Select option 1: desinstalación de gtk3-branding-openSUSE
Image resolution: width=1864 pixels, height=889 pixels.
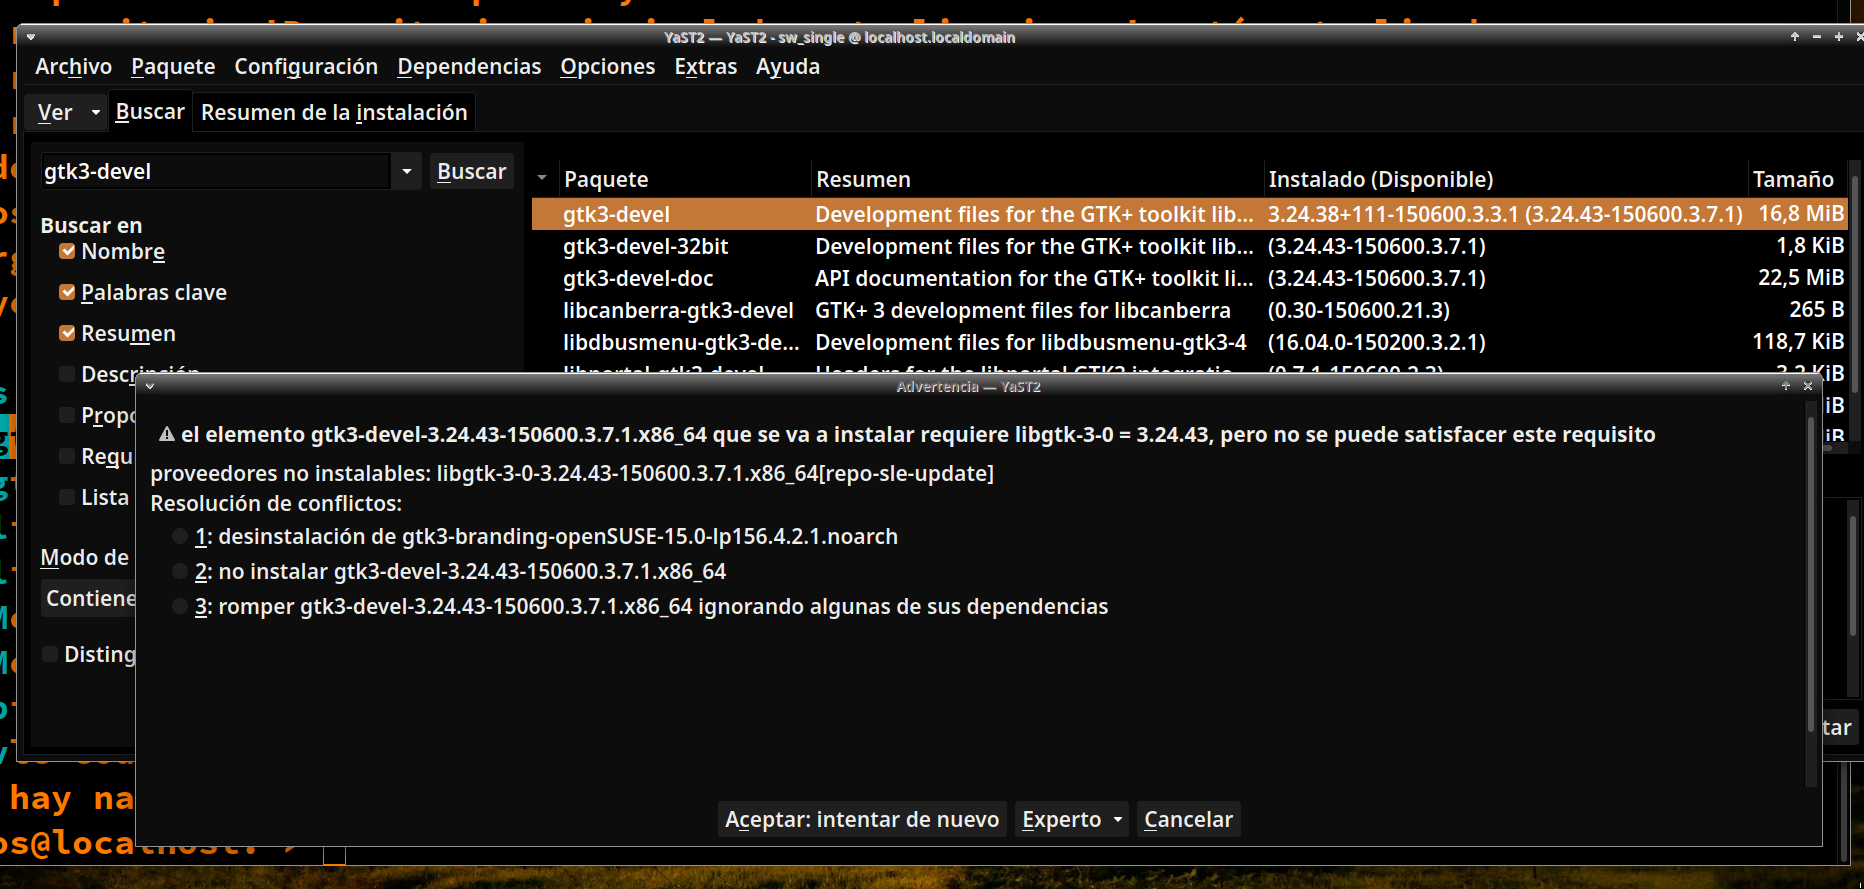(x=180, y=537)
